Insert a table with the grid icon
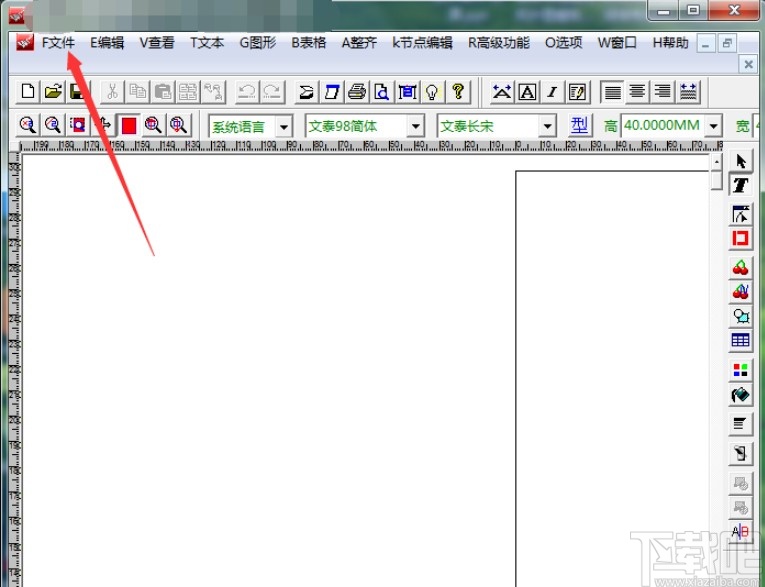Image resolution: width=765 pixels, height=587 pixels. [x=740, y=340]
